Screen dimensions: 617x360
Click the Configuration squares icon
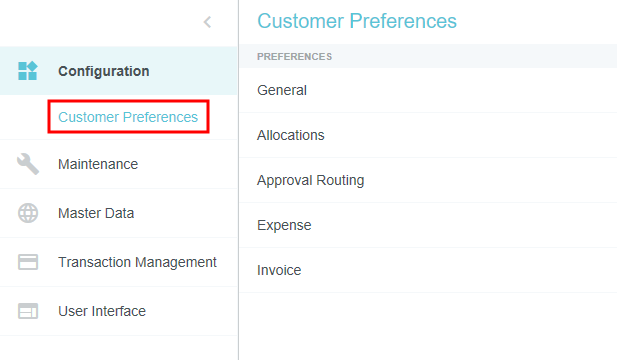pos(28,71)
